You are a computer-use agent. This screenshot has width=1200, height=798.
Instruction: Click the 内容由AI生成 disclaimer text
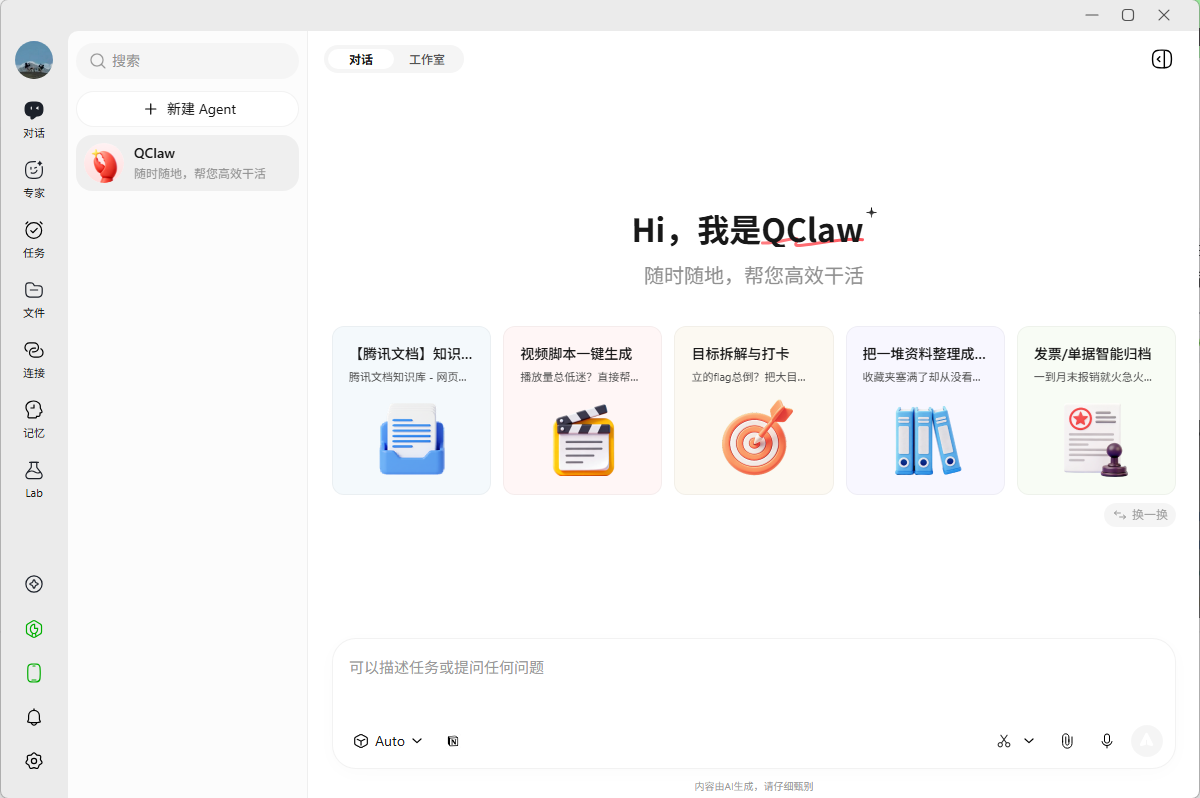tap(754, 786)
